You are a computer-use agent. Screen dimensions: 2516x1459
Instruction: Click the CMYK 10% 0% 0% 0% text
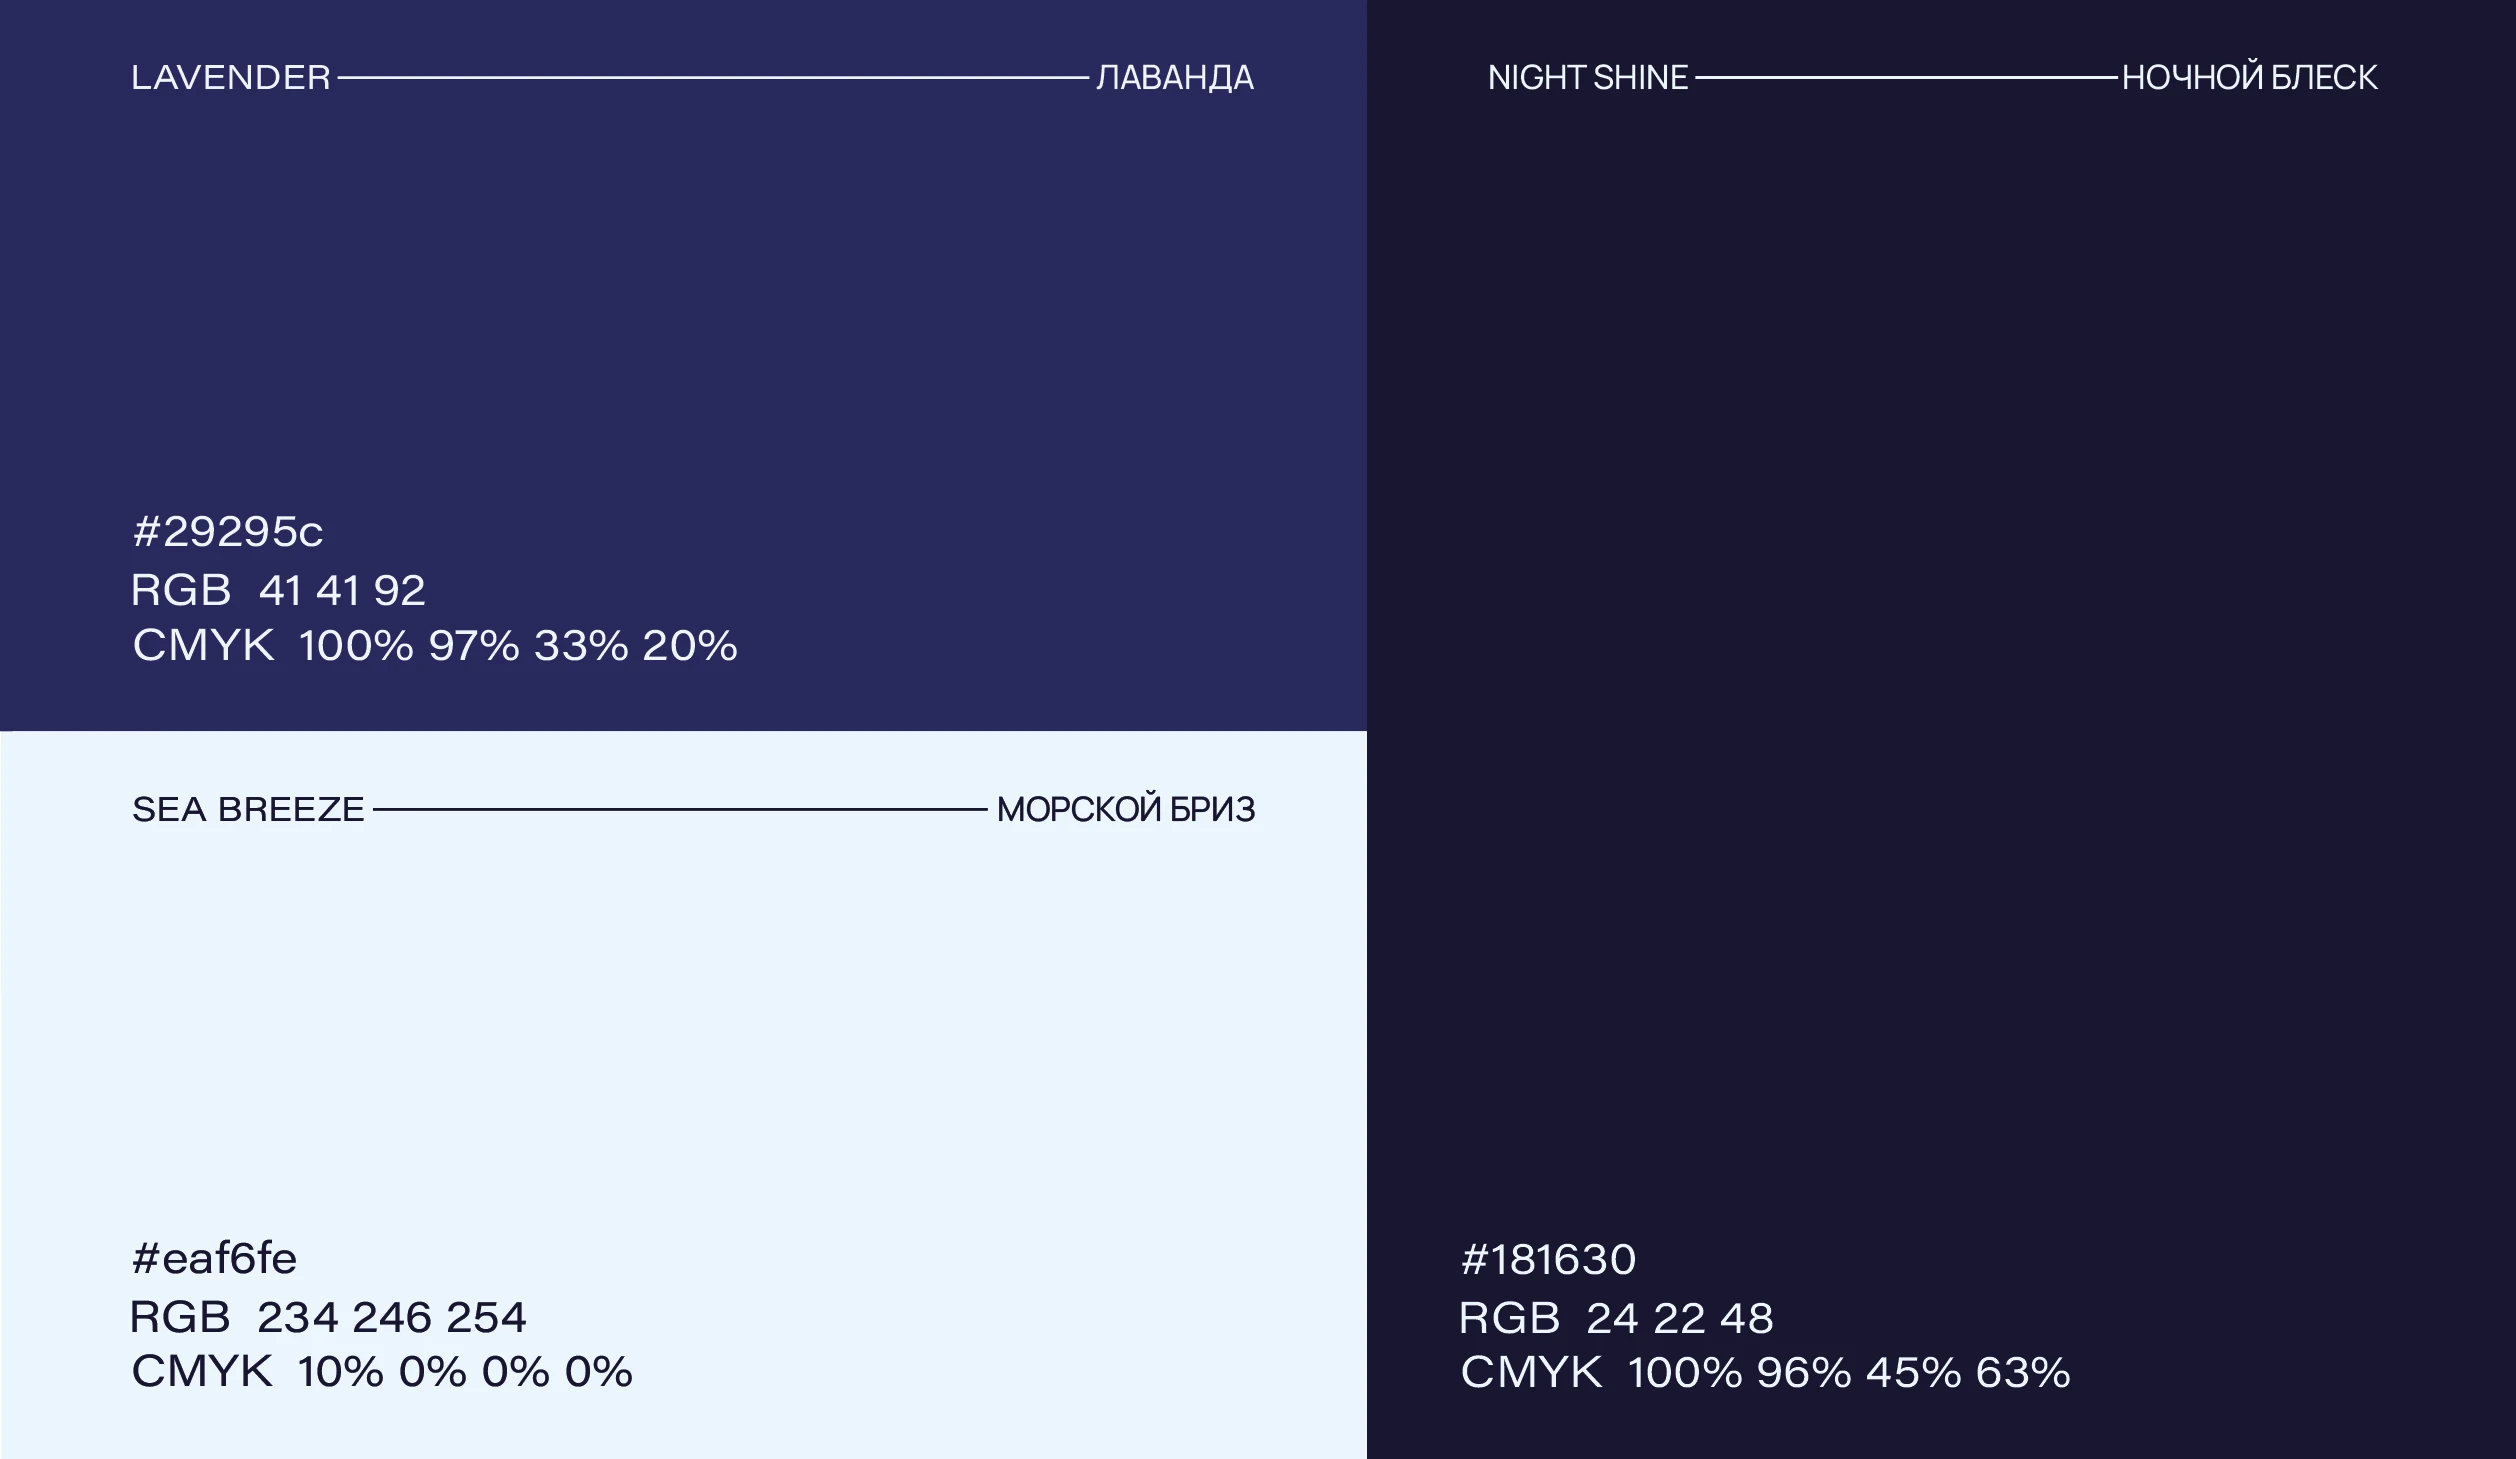(382, 1371)
